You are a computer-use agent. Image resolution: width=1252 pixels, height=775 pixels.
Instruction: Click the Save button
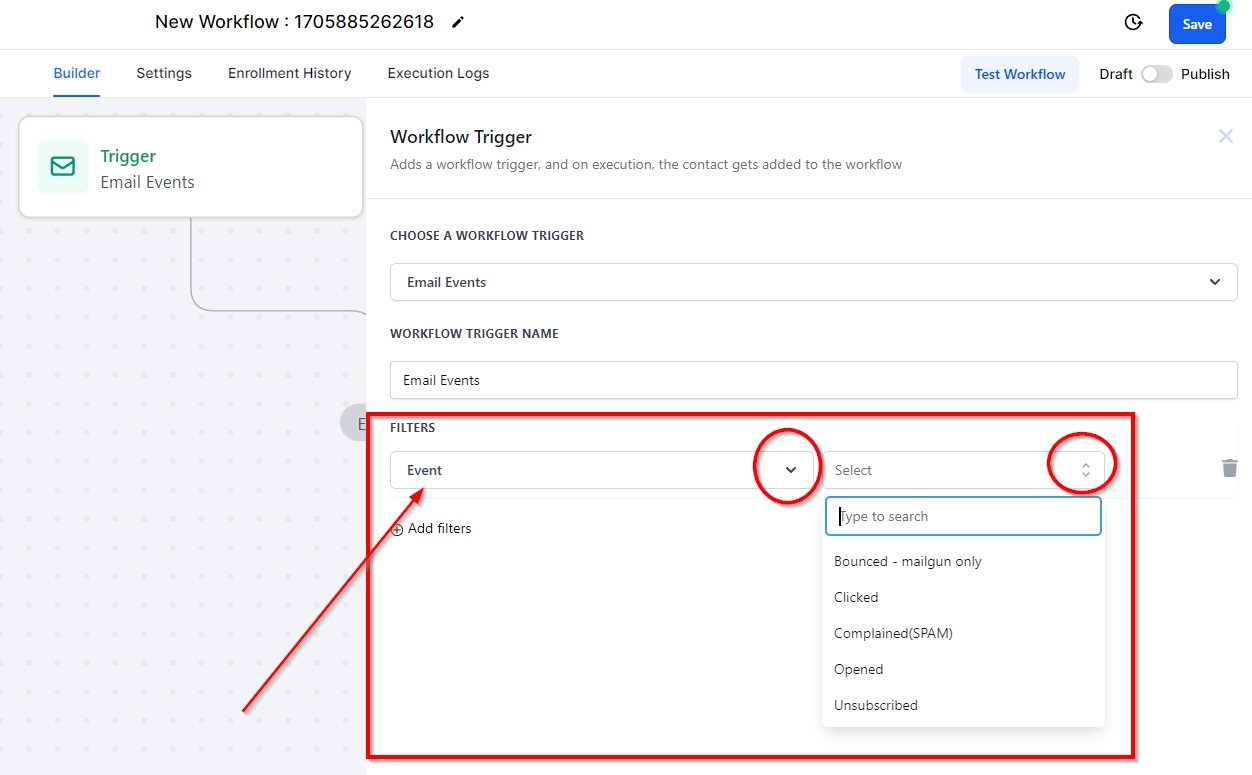[1196, 24]
